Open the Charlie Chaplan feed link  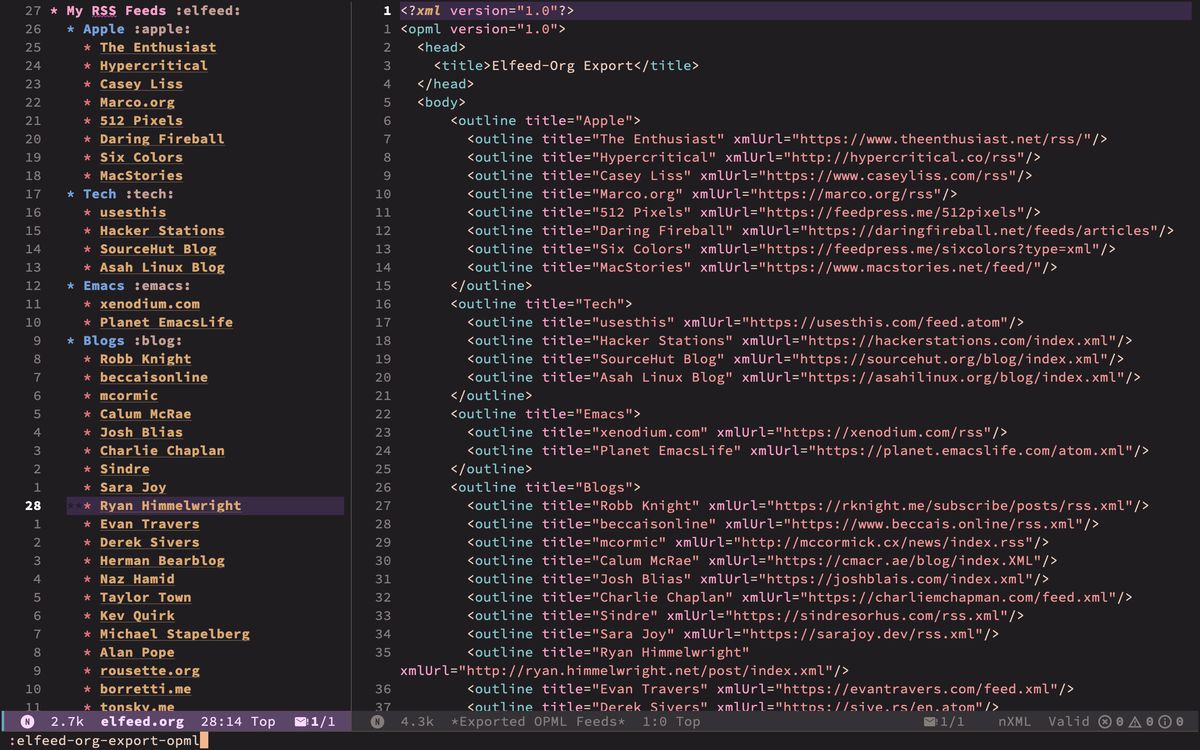(162, 451)
